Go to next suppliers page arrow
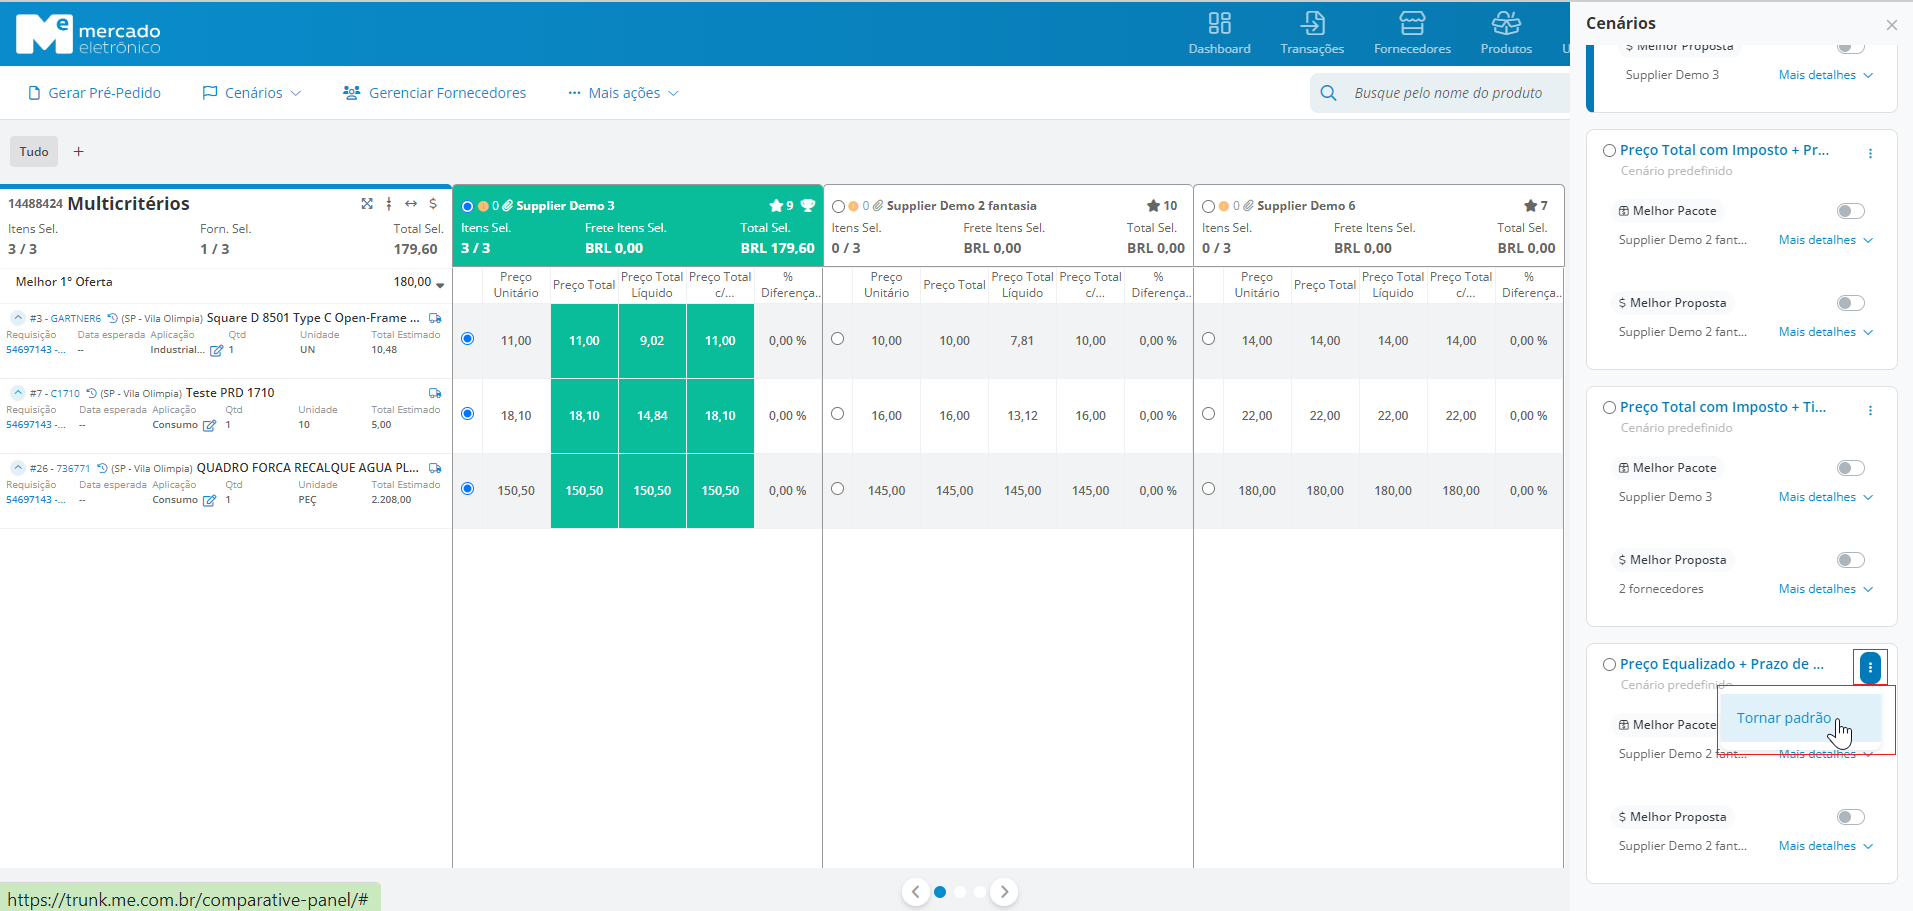Viewport: 1913px width, 911px height. [1004, 892]
